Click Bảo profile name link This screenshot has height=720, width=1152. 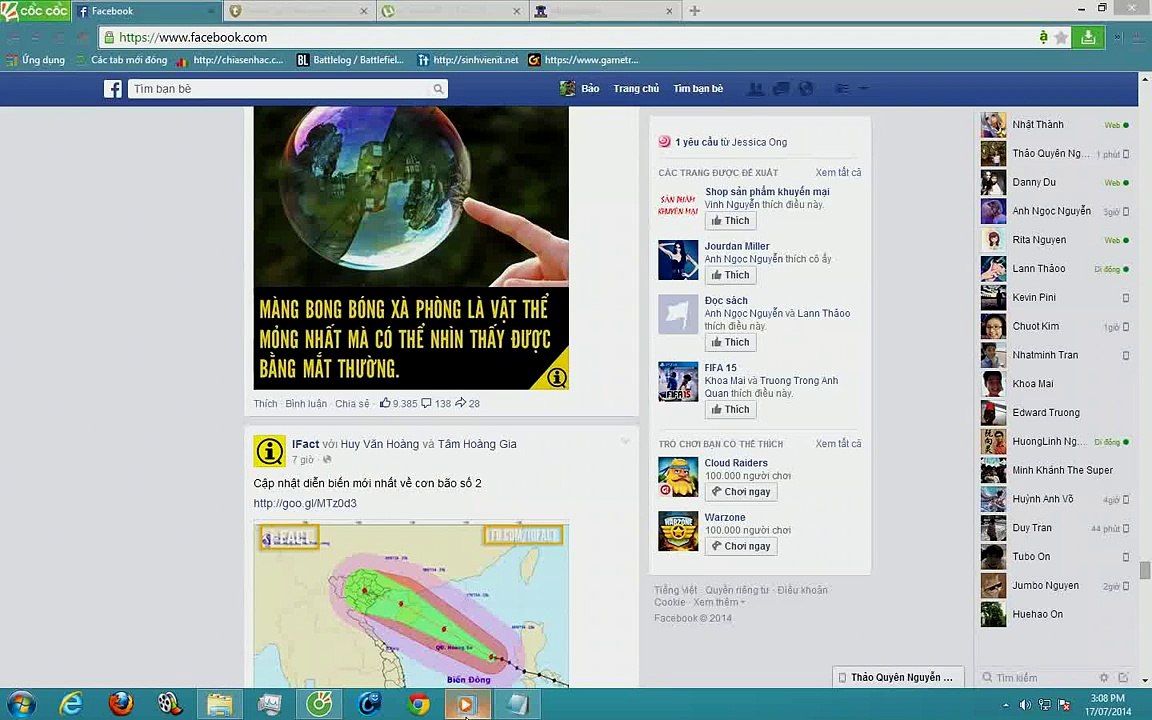590,89
